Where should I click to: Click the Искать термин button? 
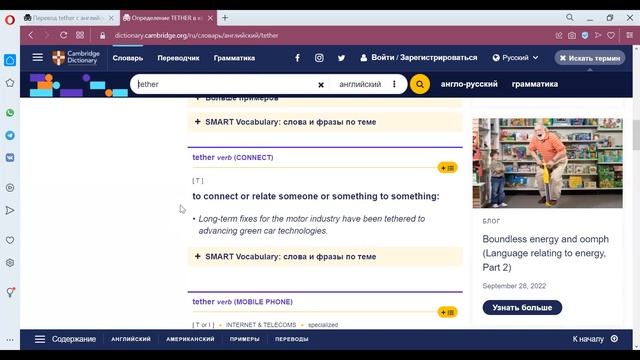590,58
